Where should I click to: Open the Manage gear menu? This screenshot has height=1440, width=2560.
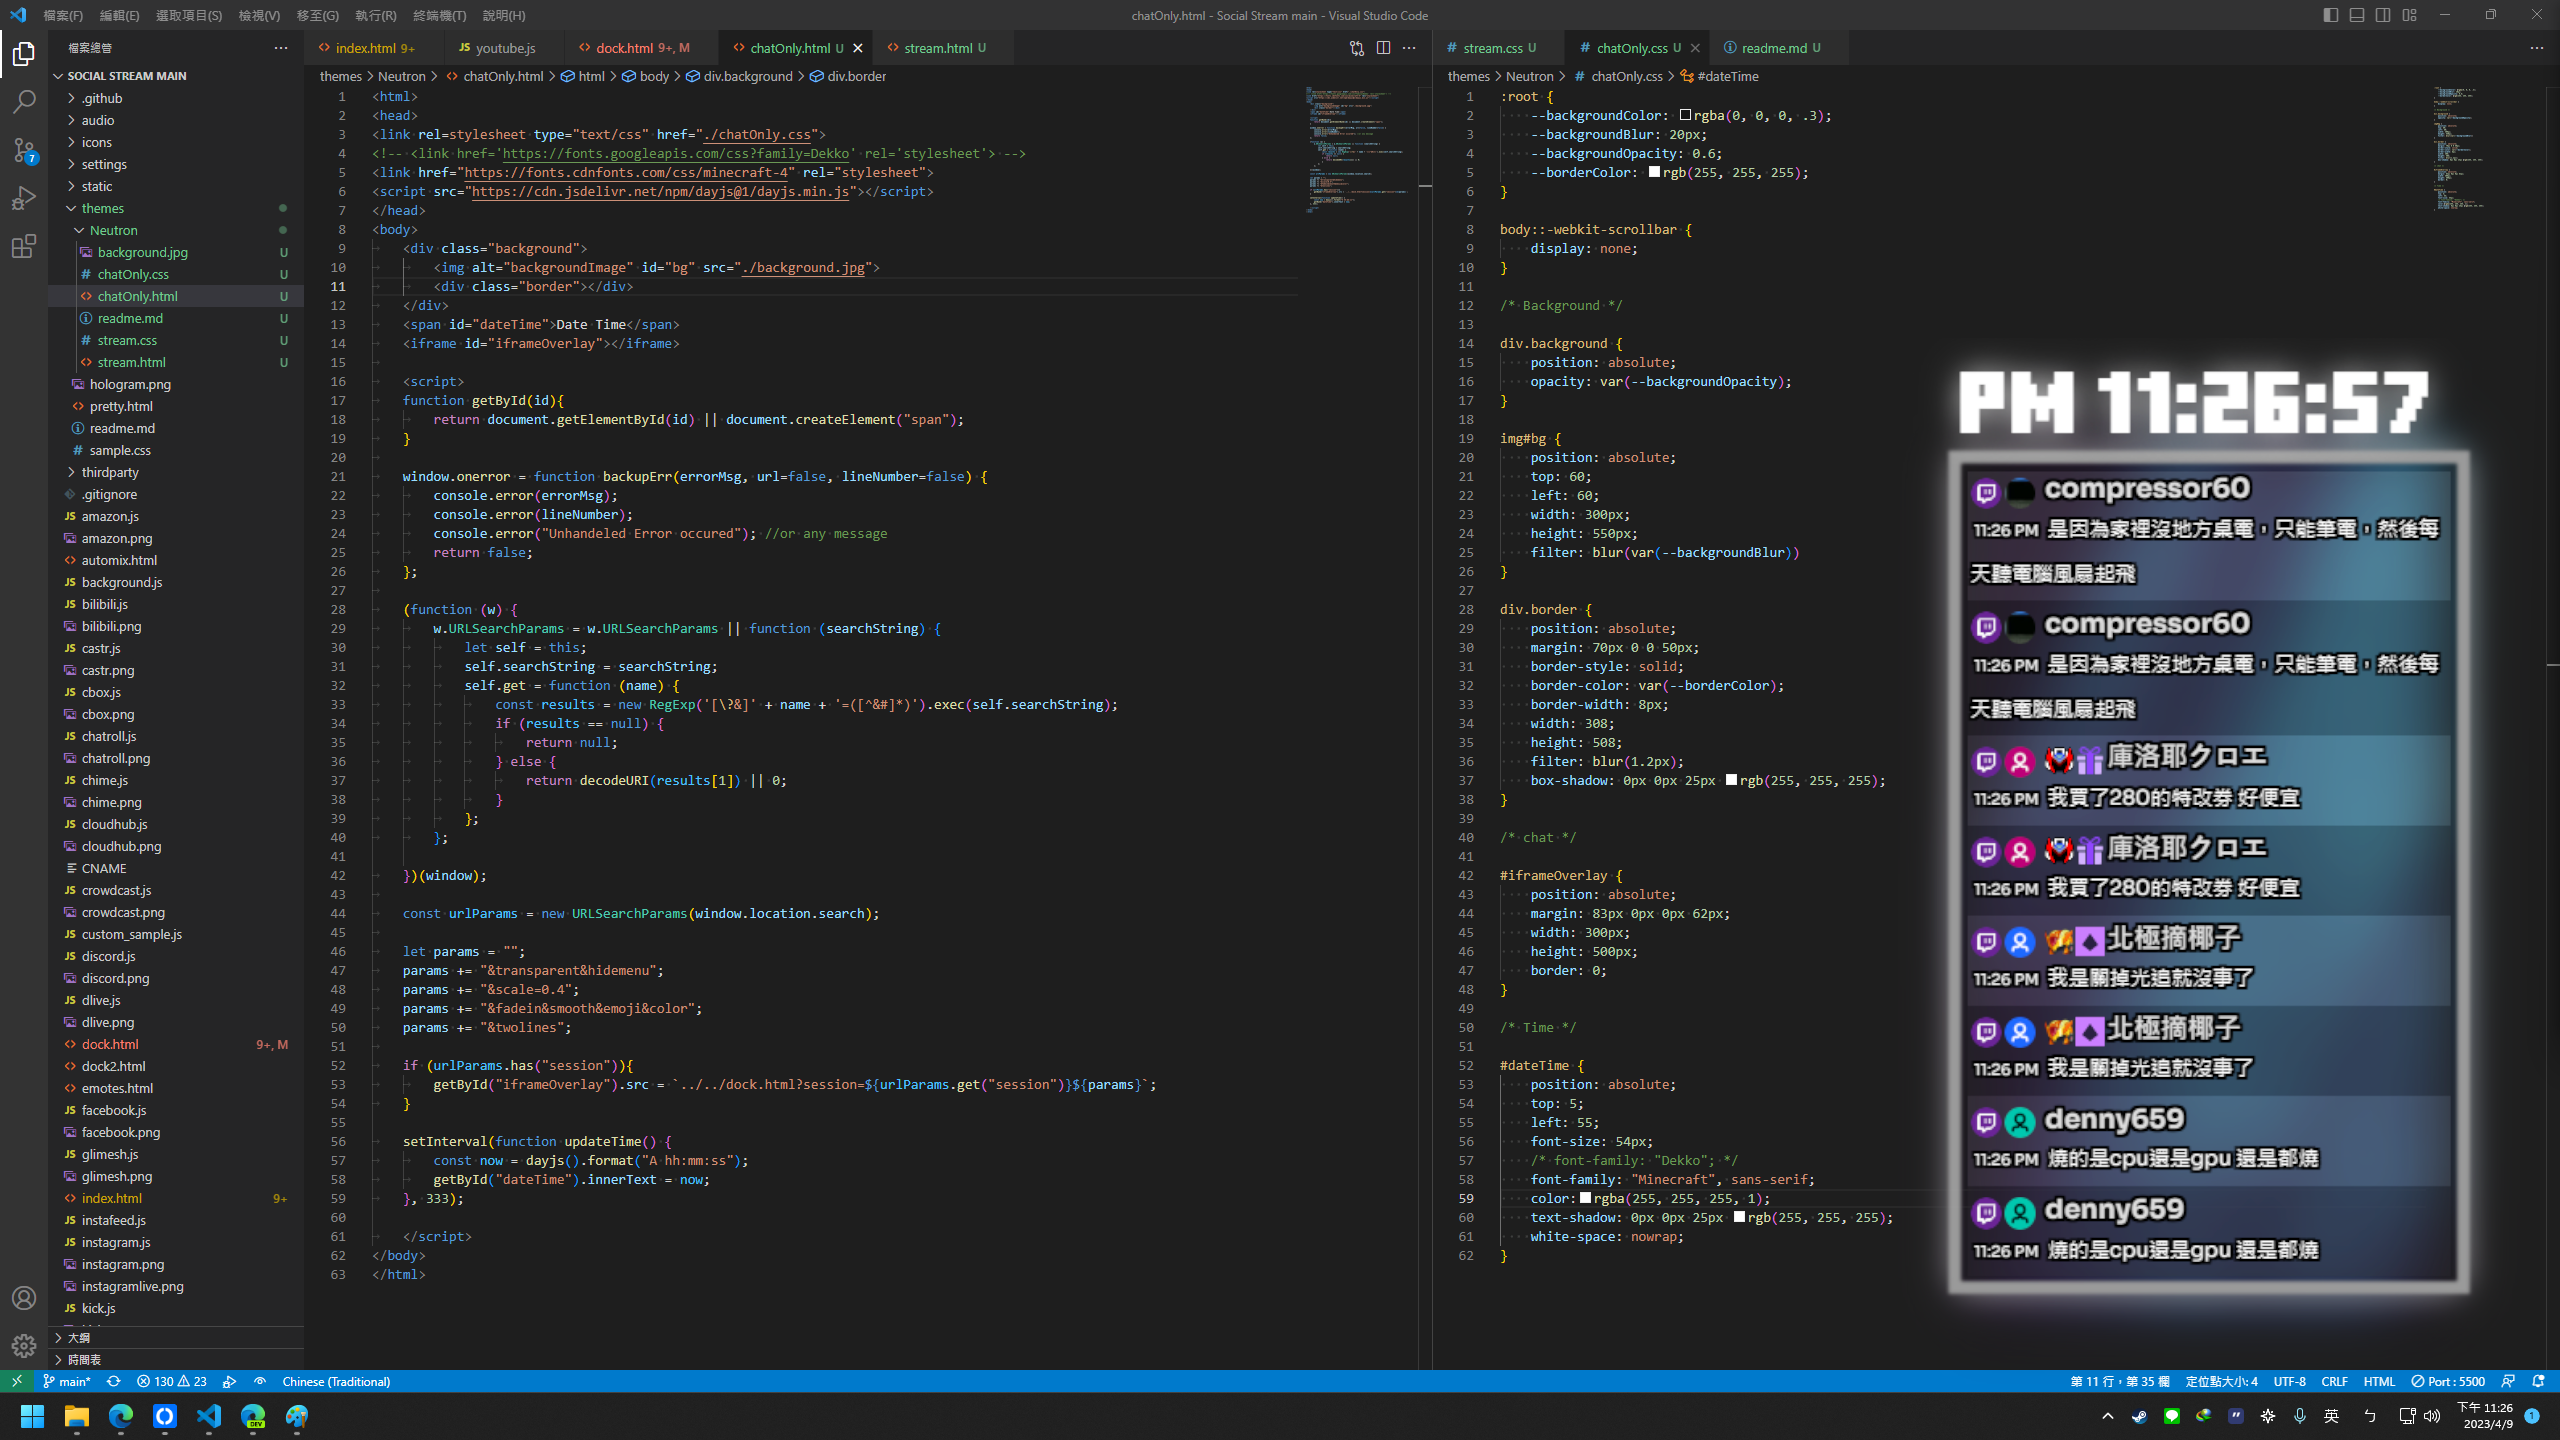tap(24, 1346)
